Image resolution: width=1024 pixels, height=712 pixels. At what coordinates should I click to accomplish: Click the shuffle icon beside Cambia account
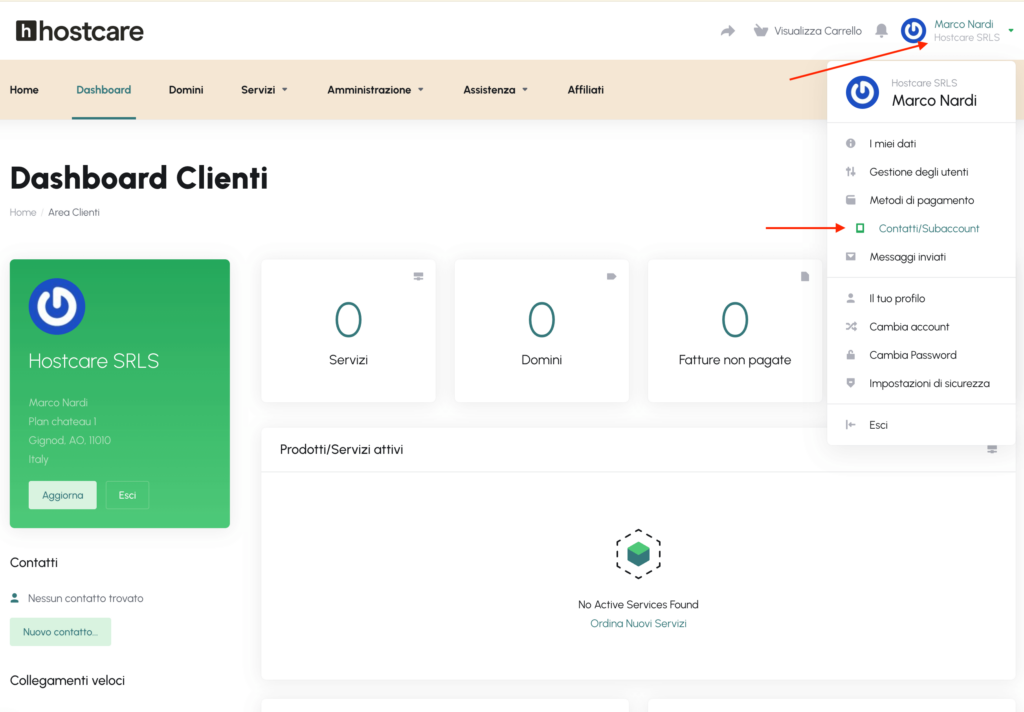850,327
